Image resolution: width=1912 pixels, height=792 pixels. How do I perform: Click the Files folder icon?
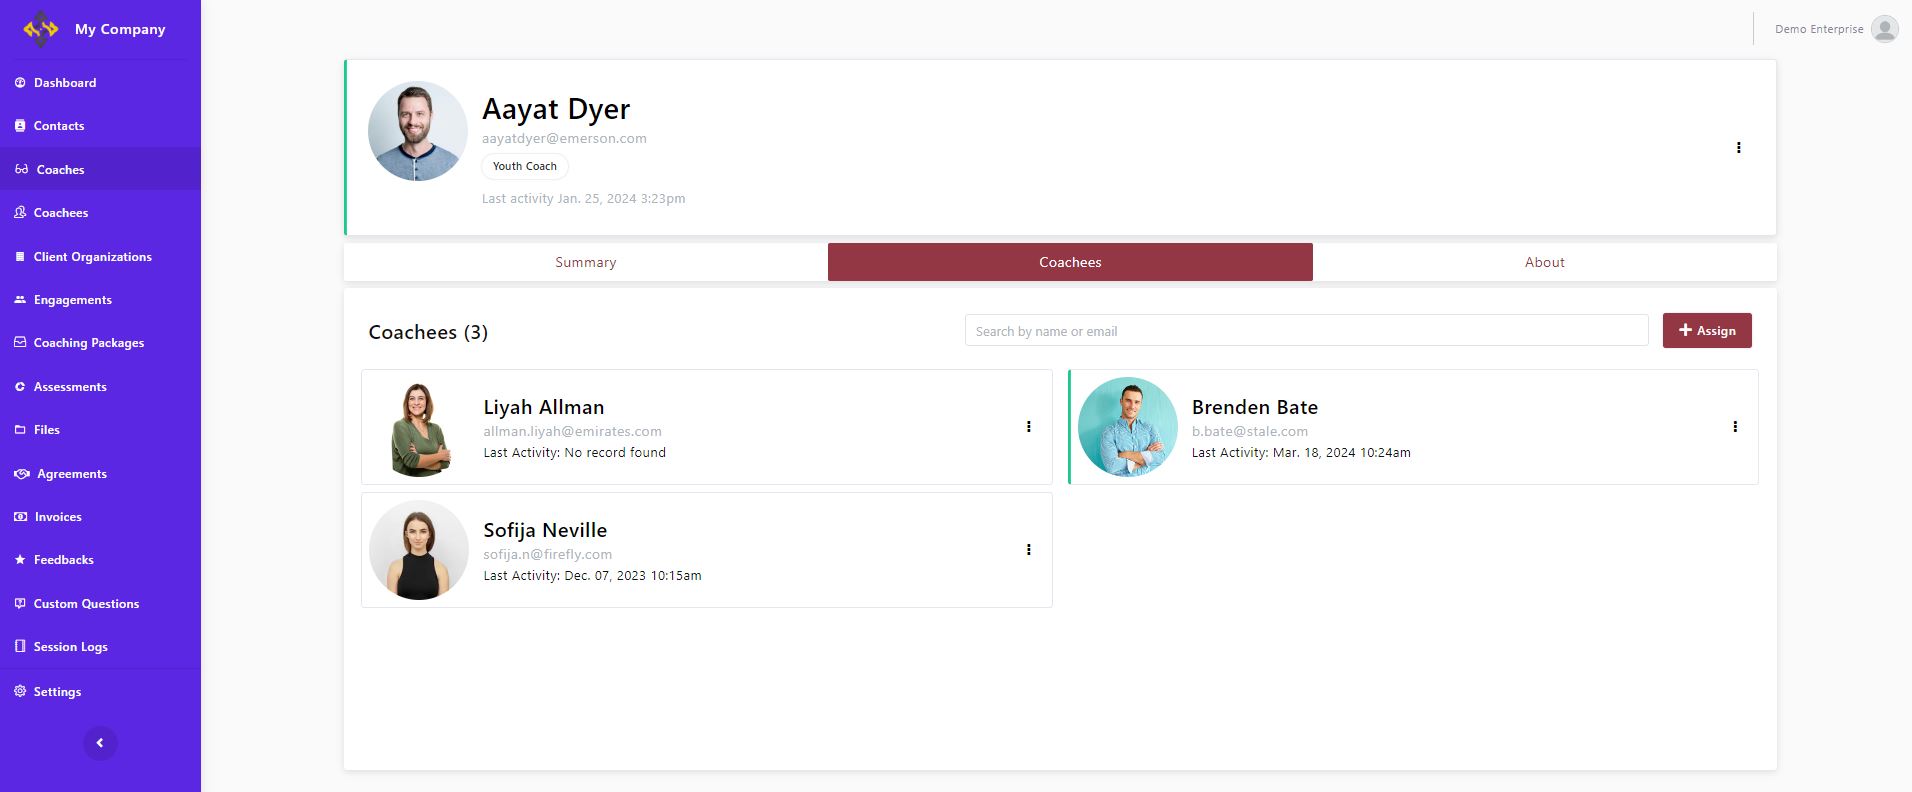tap(20, 430)
